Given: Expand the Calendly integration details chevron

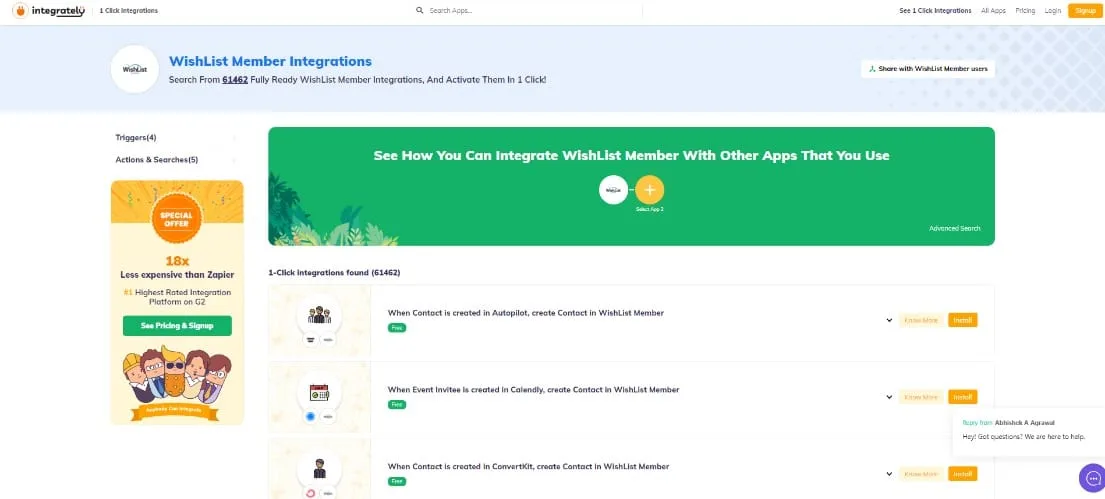Looking at the screenshot, I should 889,397.
